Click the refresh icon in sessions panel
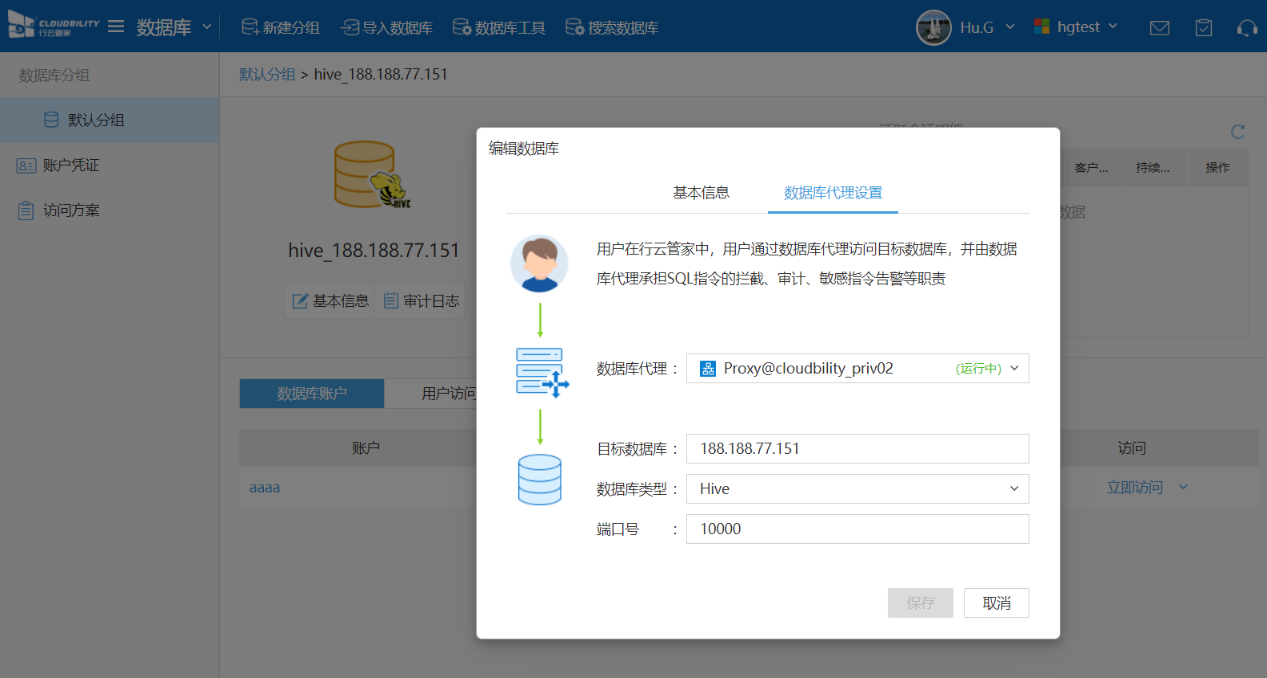 [1238, 132]
